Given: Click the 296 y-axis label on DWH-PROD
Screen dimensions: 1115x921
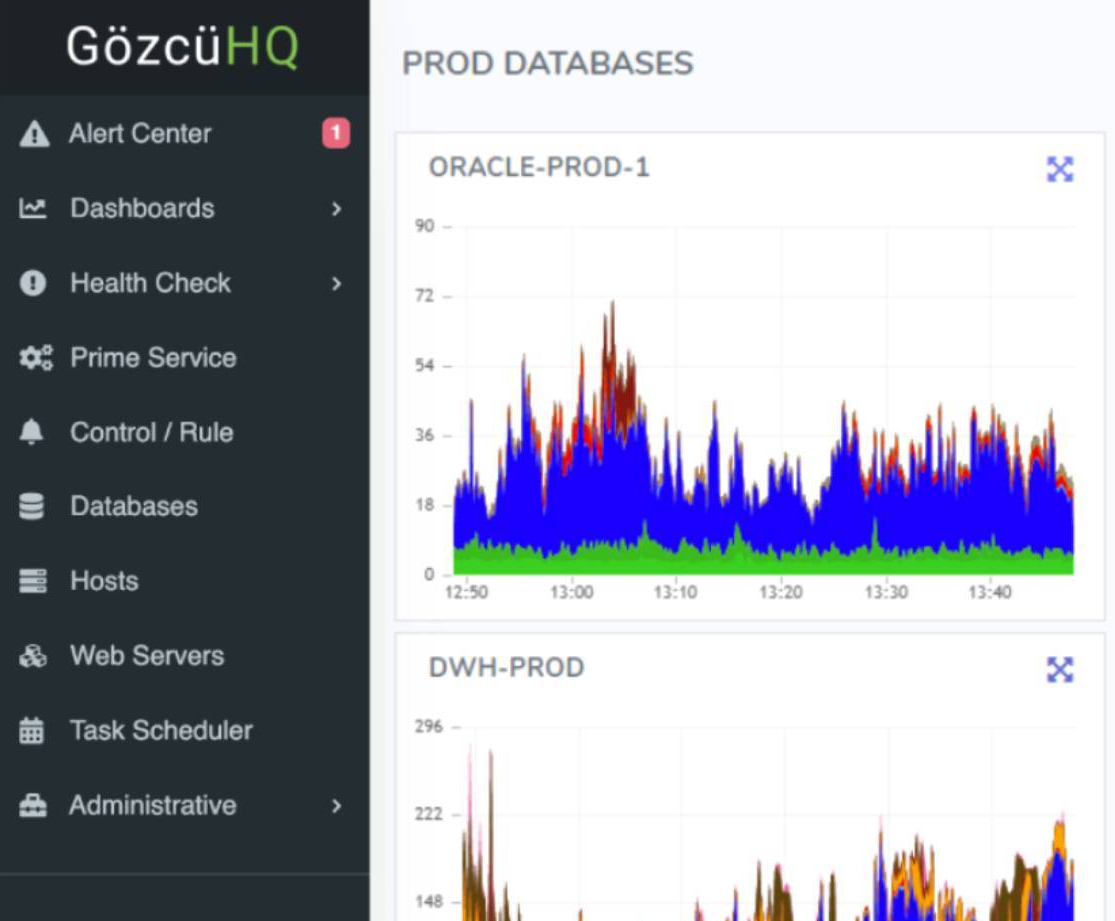Looking at the screenshot, I should point(429,727).
